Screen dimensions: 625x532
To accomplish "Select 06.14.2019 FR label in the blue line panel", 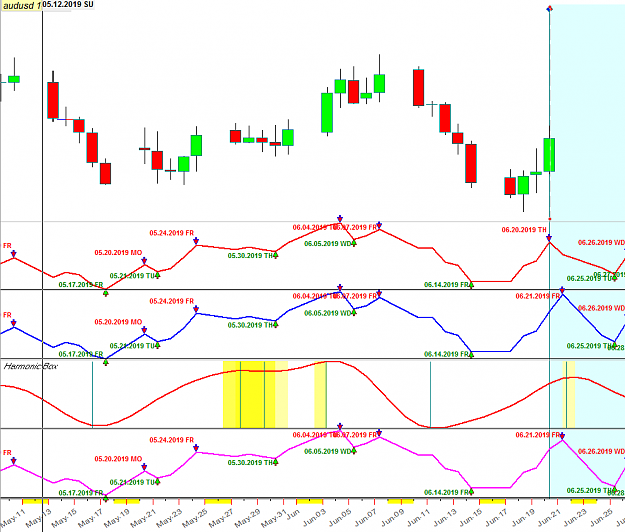I will point(446,354).
